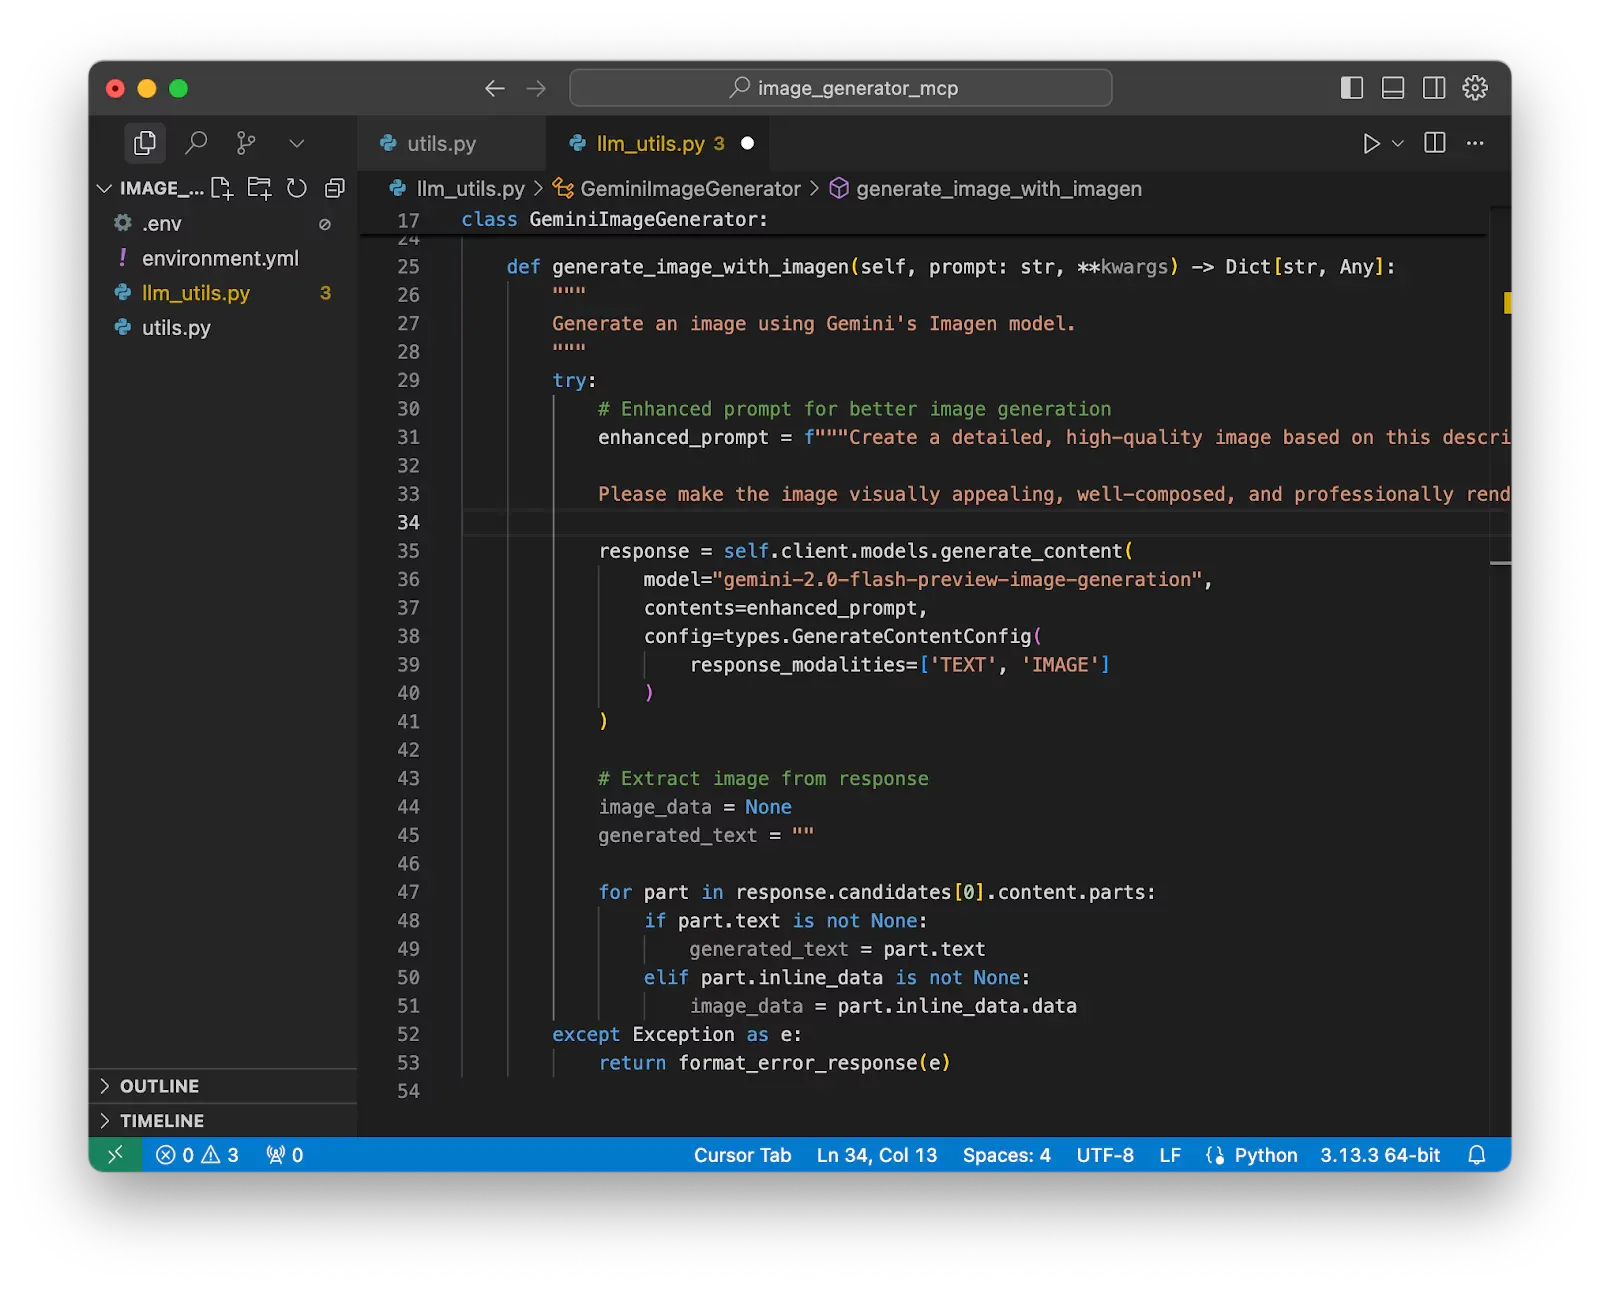This screenshot has width=1600, height=1289.
Task: Select language mode Python
Action: click(x=1265, y=1155)
